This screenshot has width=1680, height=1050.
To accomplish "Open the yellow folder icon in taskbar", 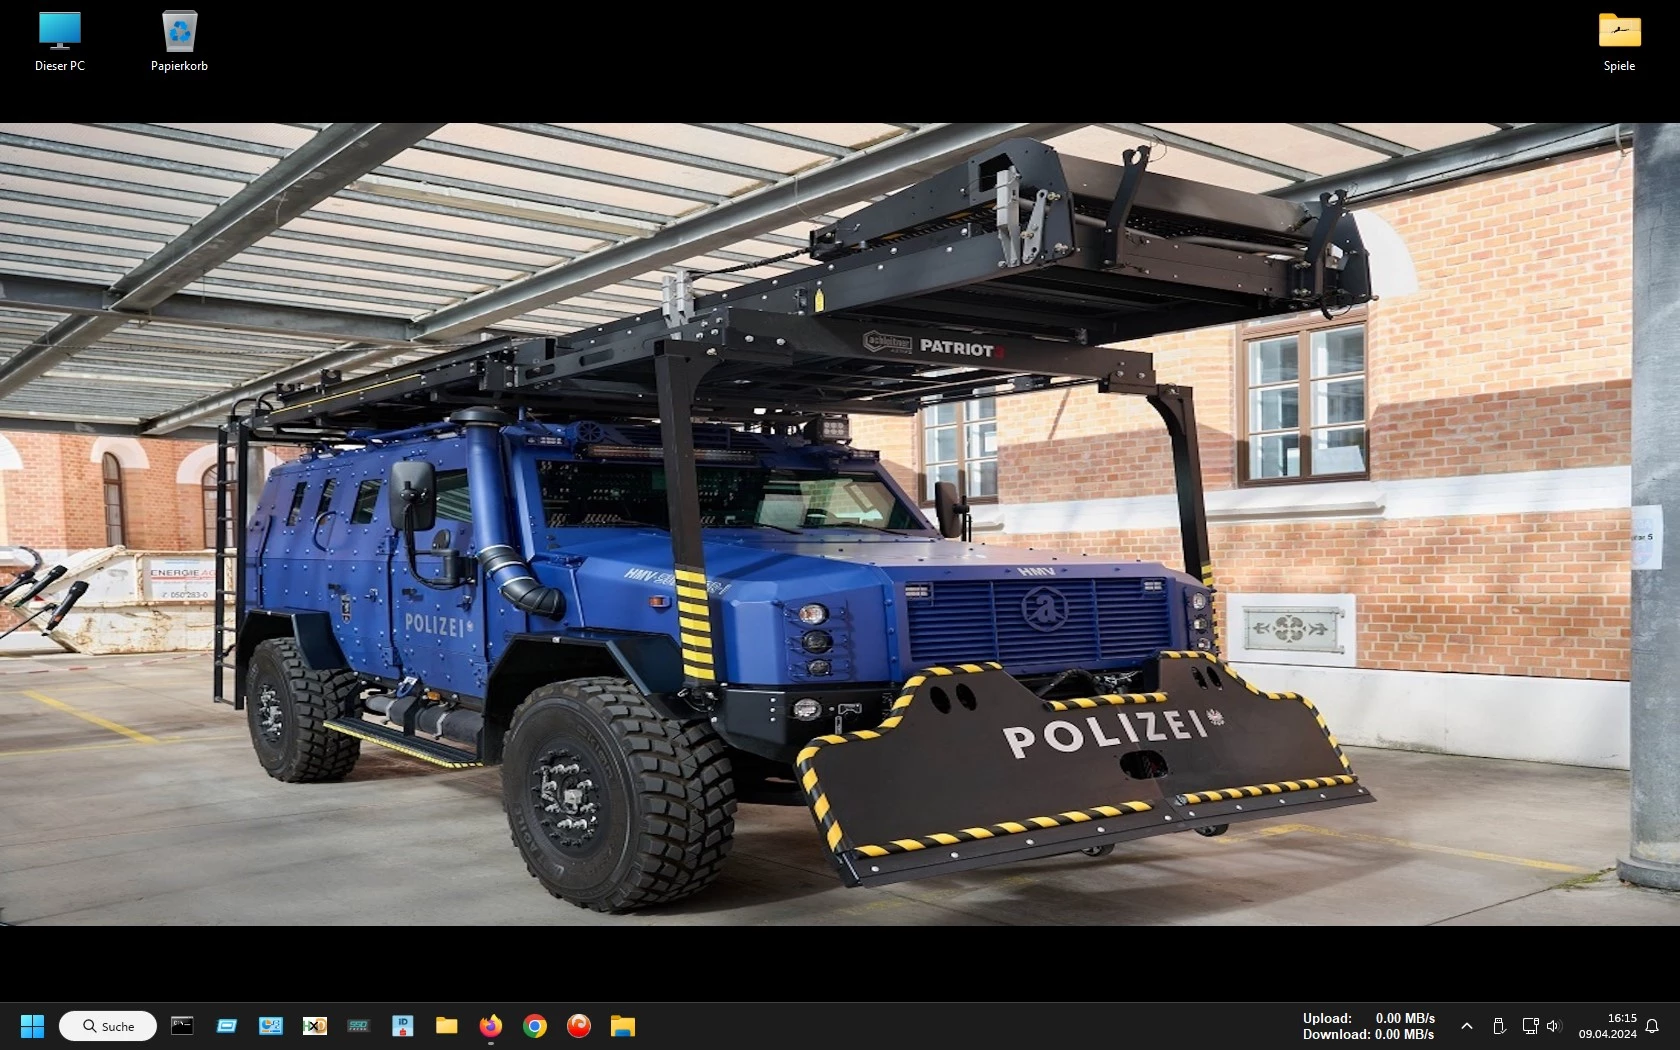I will tap(447, 1026).
